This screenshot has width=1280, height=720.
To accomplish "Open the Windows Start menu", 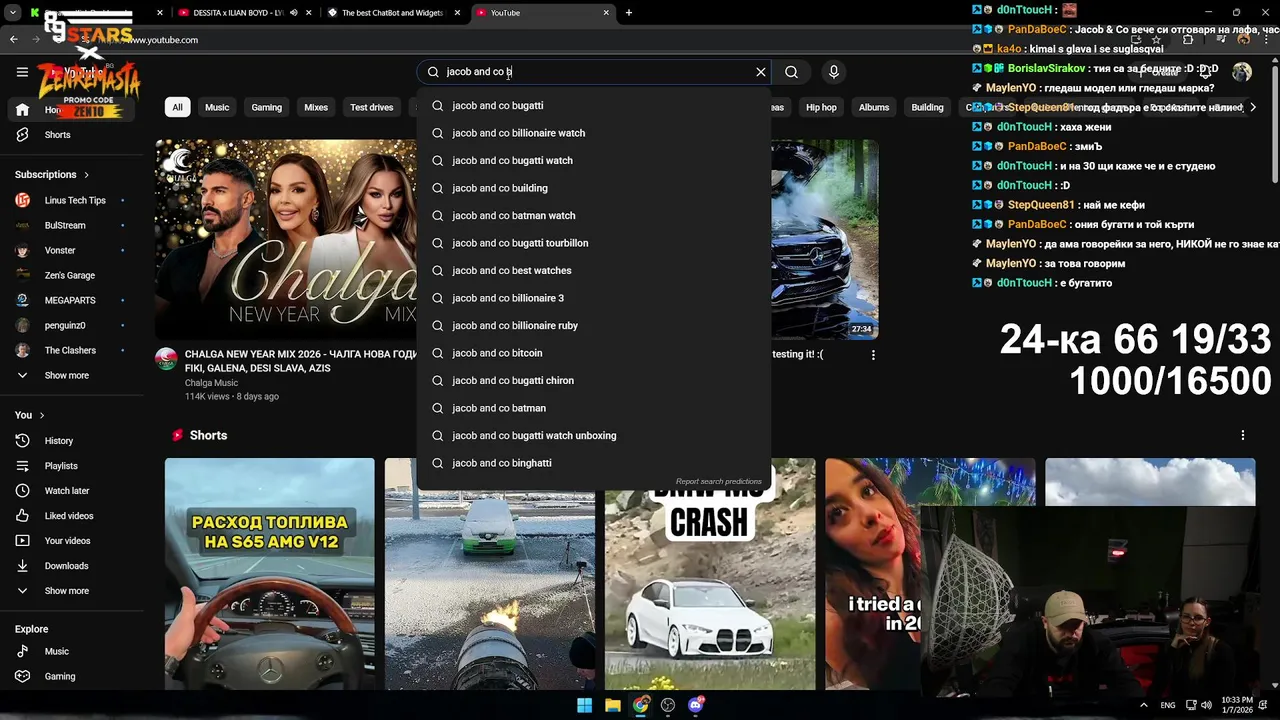I will pyautogui.click(x=584, y=705).
